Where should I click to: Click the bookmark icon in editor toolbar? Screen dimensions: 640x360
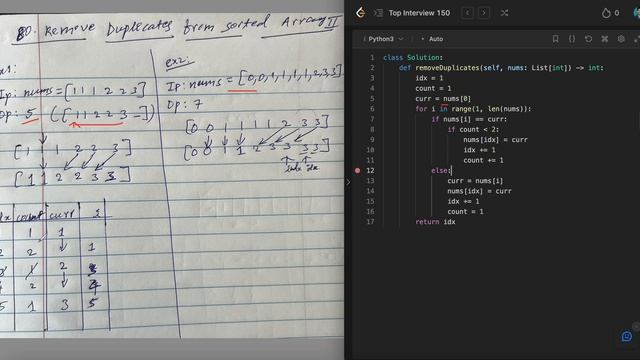pos(555,39)
